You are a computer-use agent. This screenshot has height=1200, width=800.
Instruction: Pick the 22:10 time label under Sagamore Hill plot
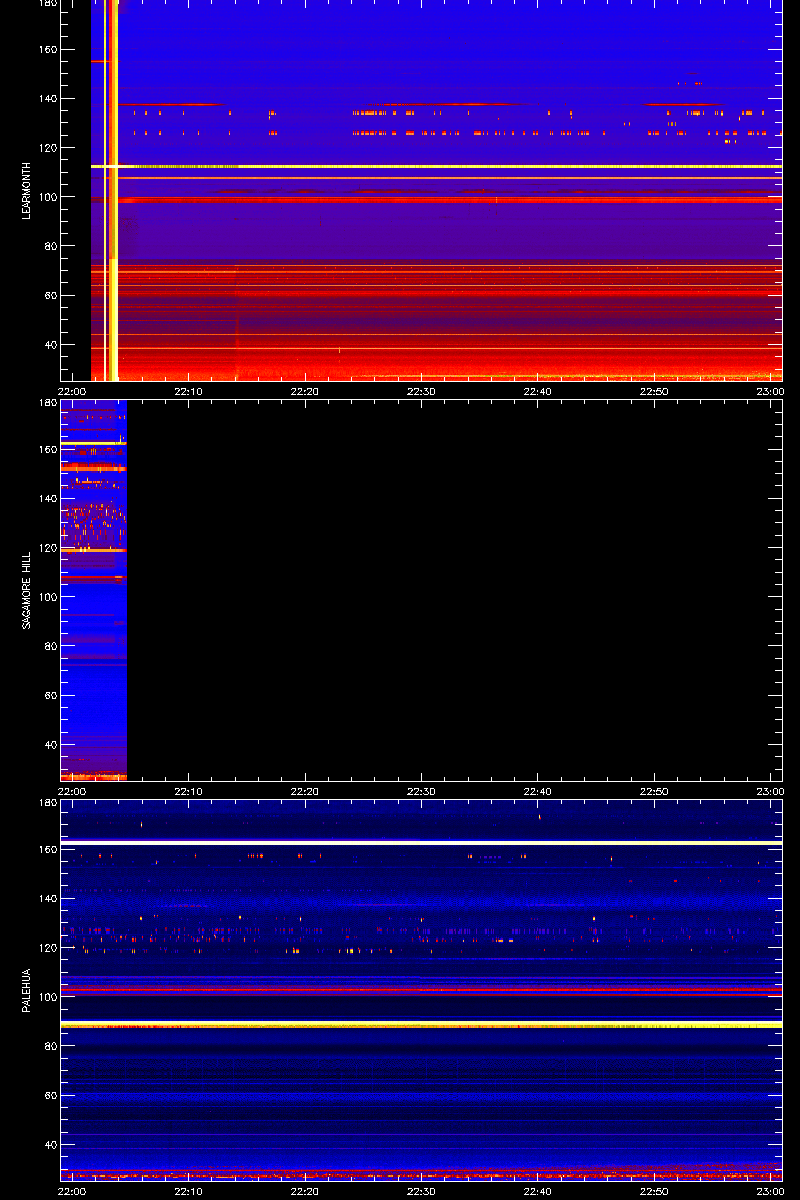[x=189, y=791]
